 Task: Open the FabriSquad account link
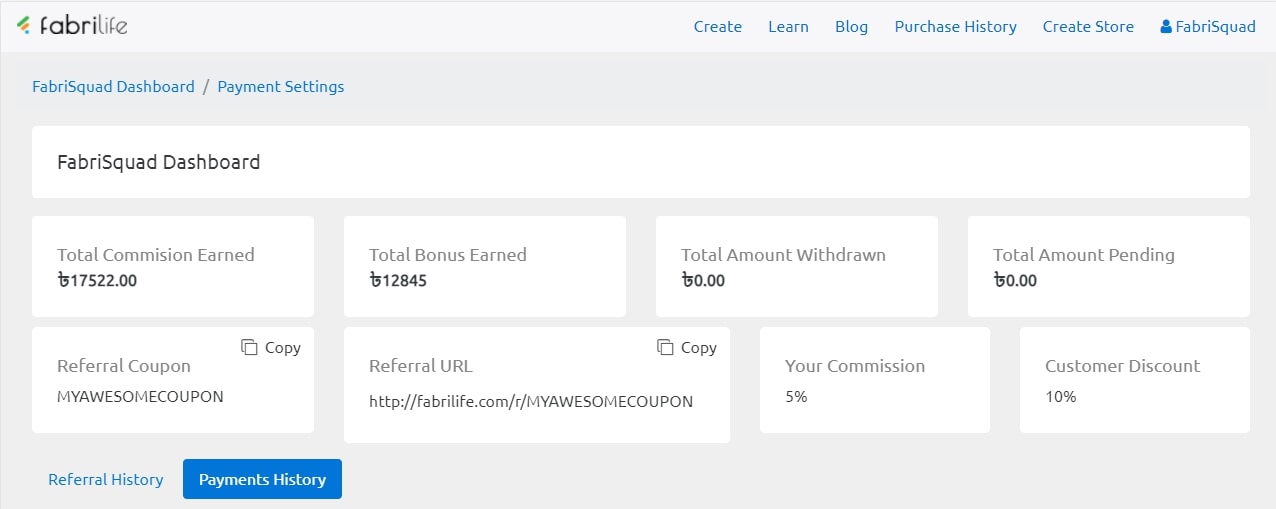(1208, 27)
